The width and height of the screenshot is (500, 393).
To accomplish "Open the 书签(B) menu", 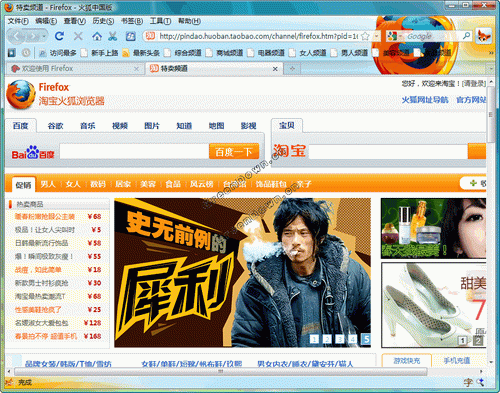I will 132,21.
